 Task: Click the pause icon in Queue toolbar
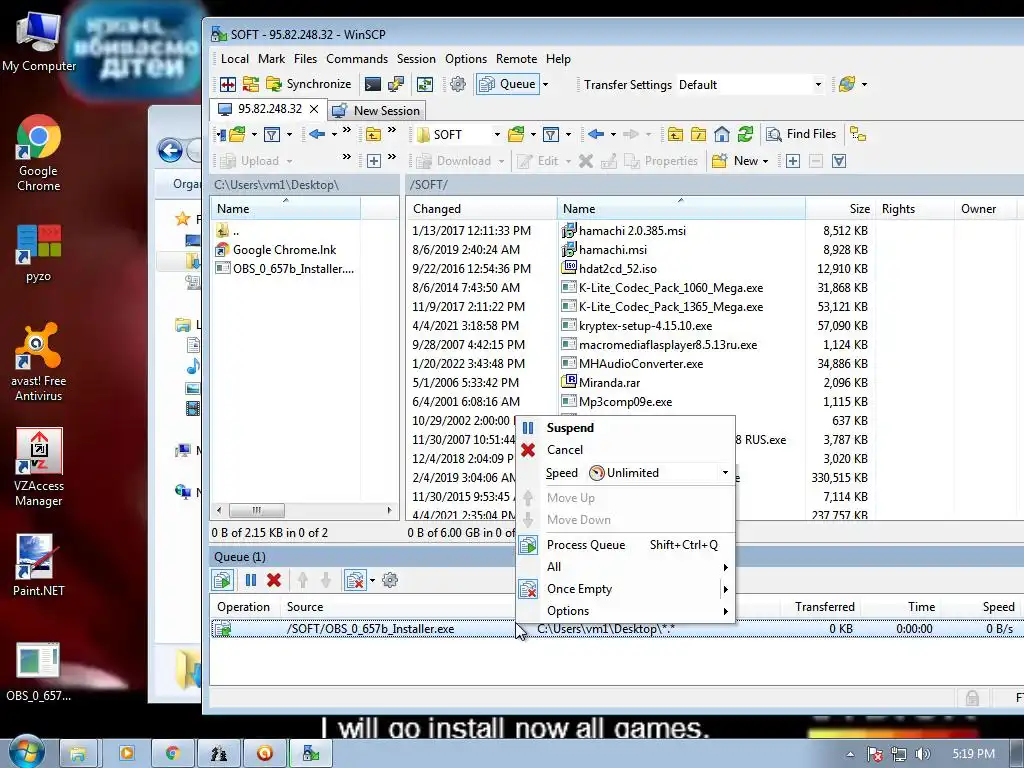coord(251,580)
